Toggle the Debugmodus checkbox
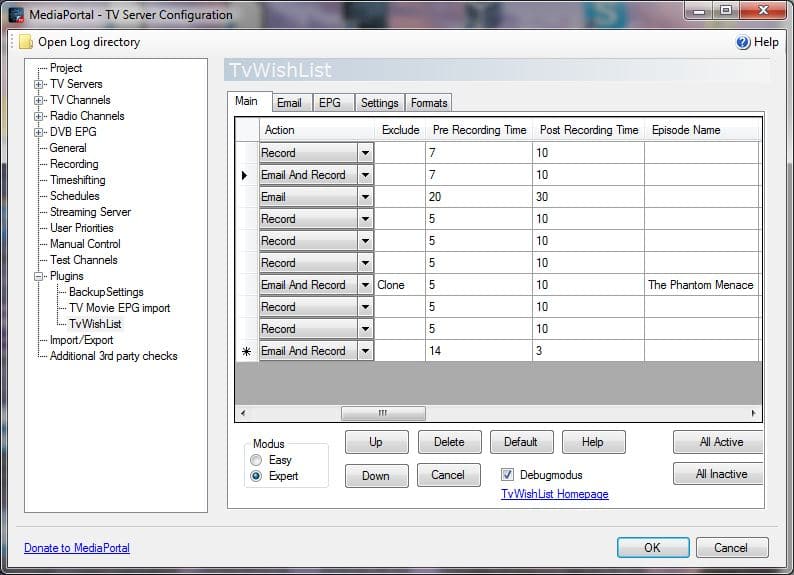This screenshot has width=794, height=575. (x=507, y=474)
